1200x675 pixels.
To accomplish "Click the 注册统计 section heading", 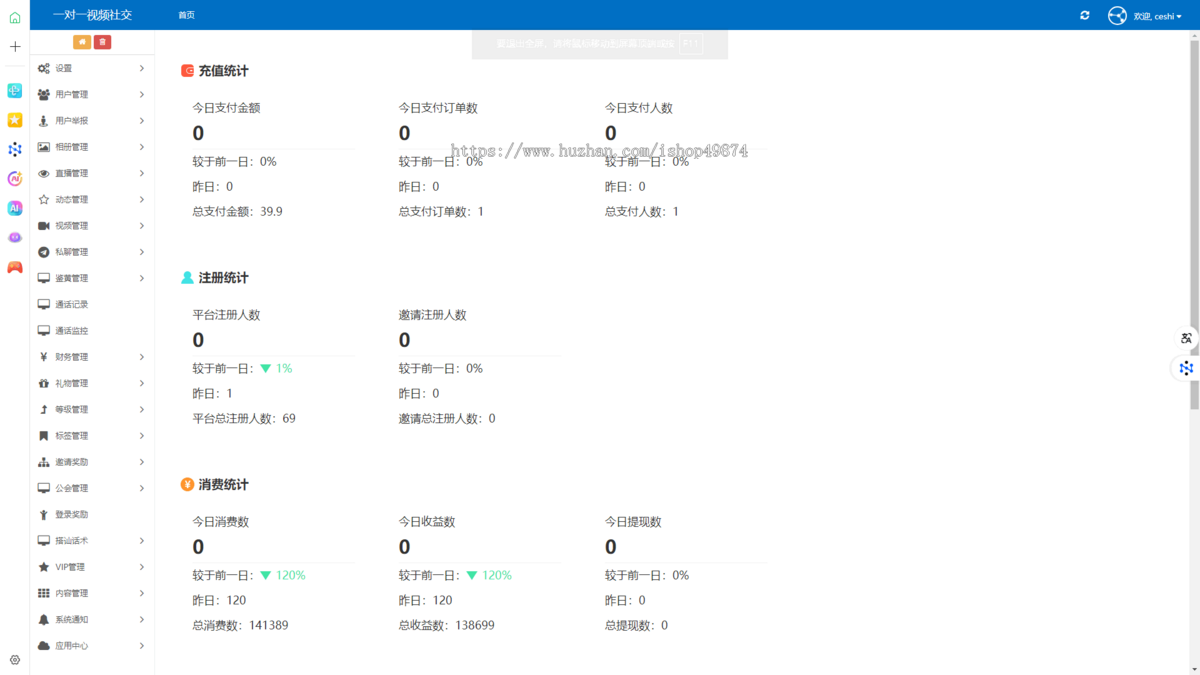I will 223,278.
